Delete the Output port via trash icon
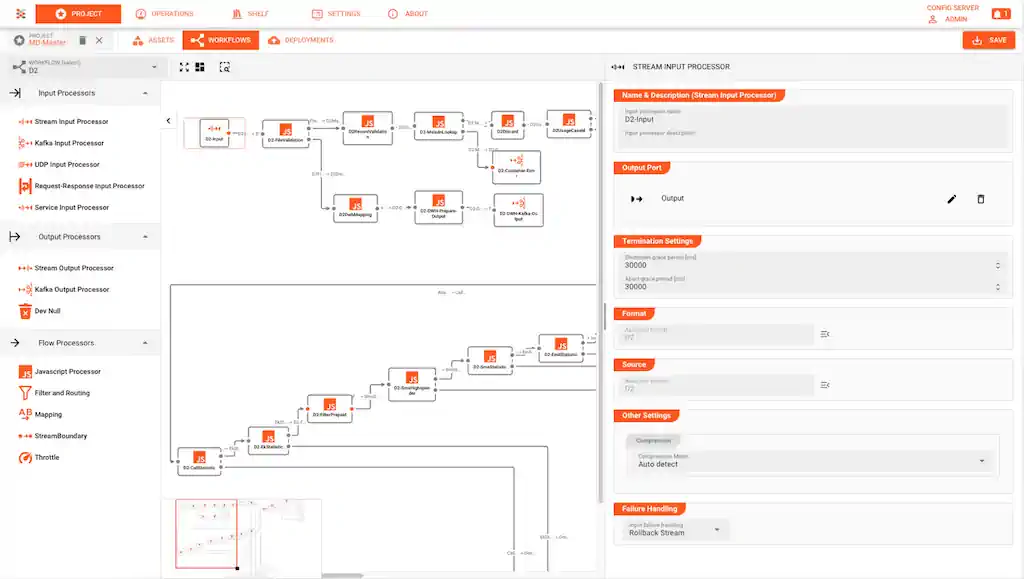1024x579 pixels. 981,199
